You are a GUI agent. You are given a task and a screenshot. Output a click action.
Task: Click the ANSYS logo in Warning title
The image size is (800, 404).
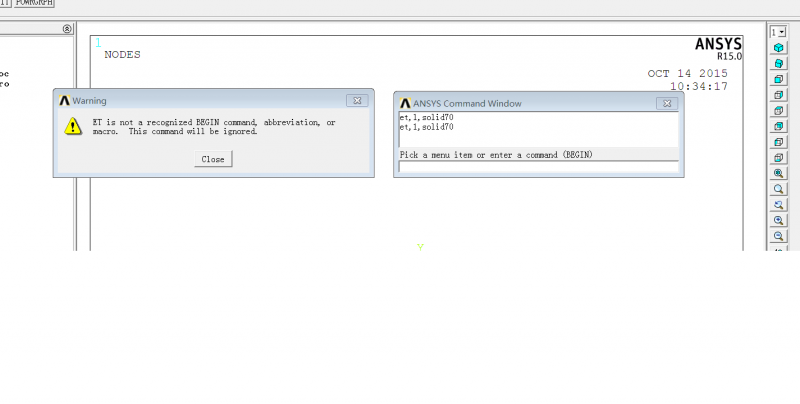[x=64, y=100]
